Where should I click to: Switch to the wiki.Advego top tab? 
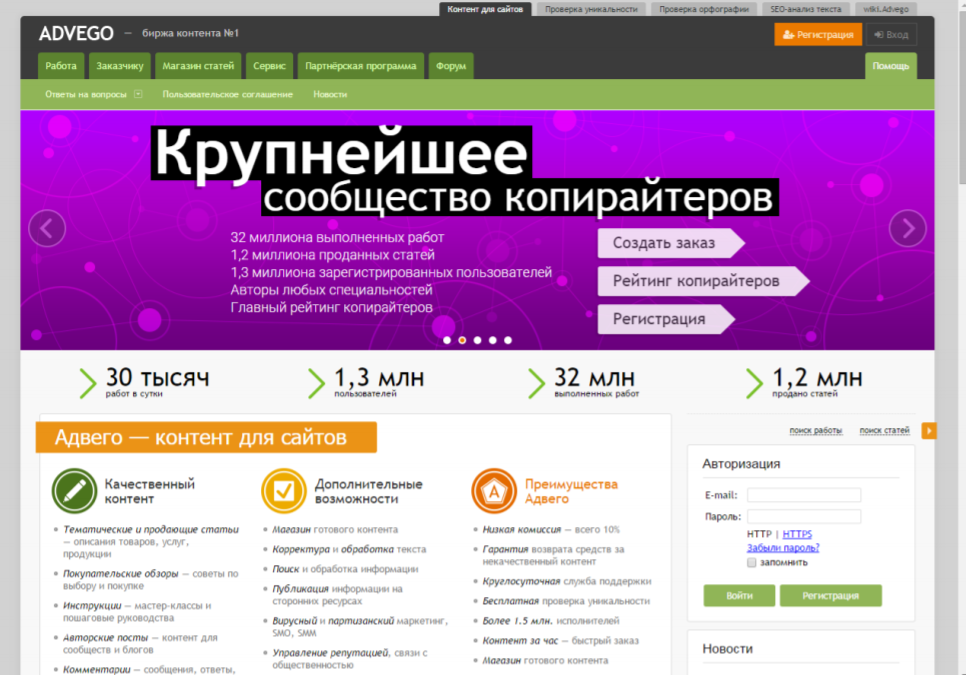tap(885, 9)
